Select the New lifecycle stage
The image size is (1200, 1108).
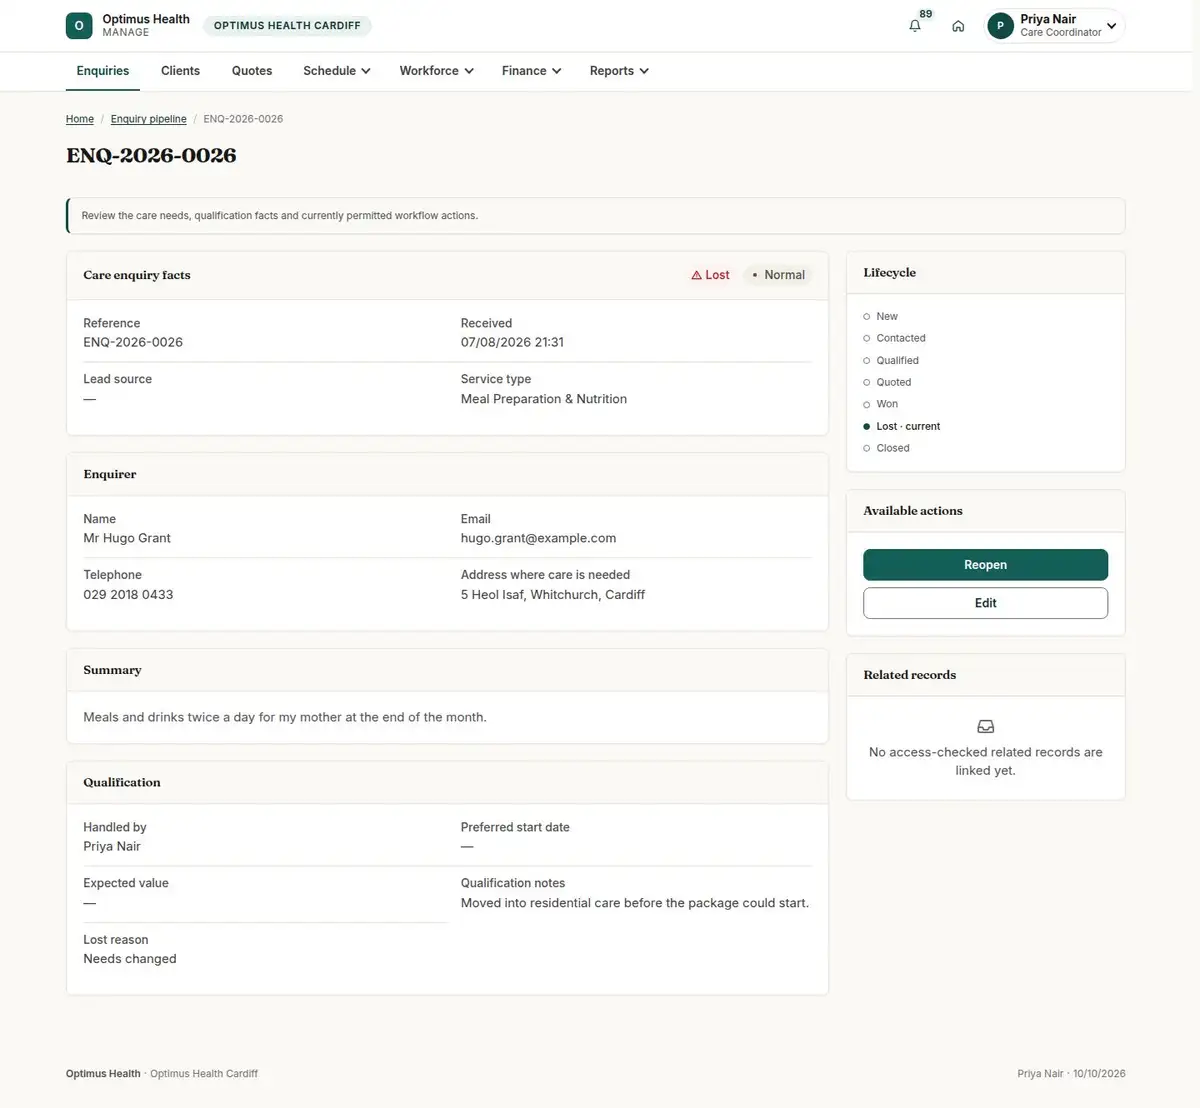click(881, 316)
